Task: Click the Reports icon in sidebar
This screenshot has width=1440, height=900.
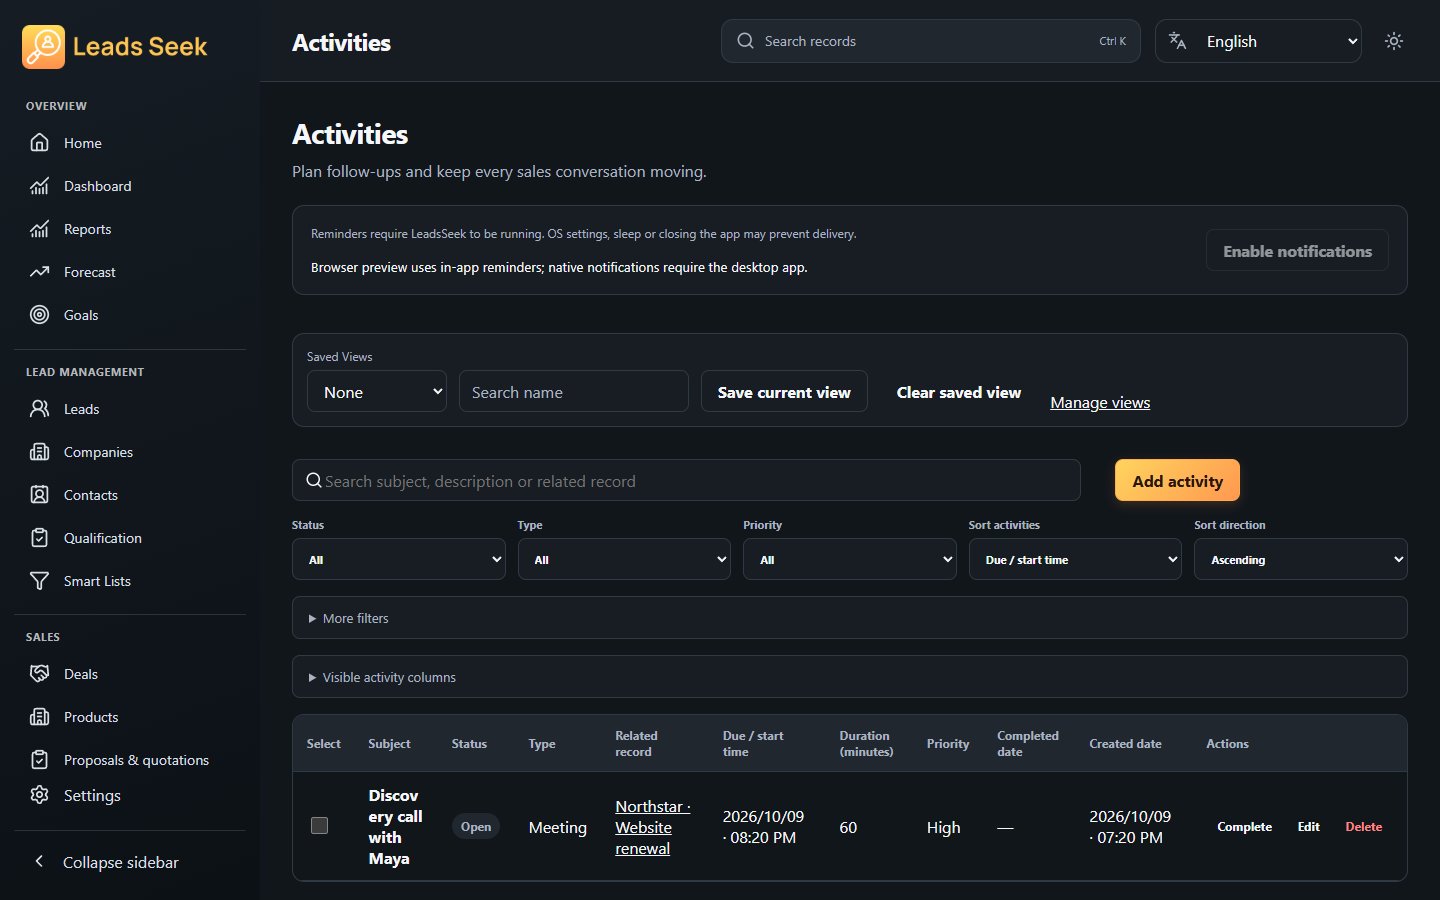Action: click(39, 229)
